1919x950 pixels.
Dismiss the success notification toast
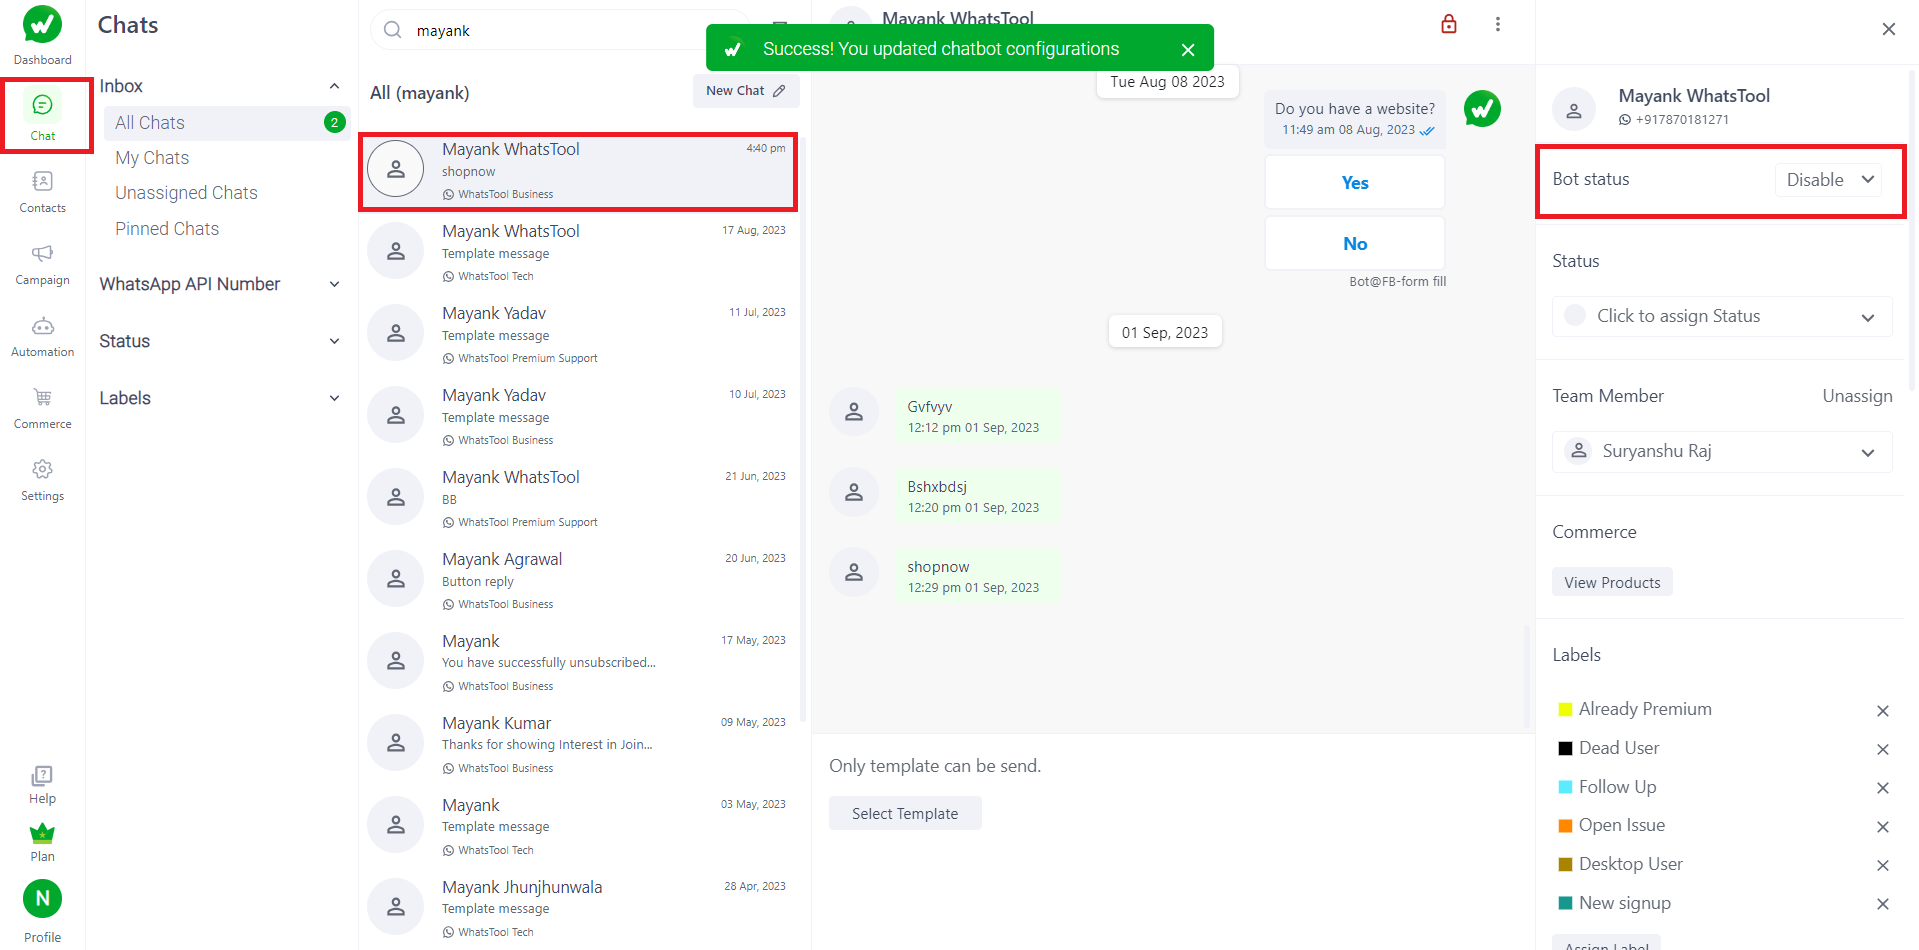(1188, 49)
